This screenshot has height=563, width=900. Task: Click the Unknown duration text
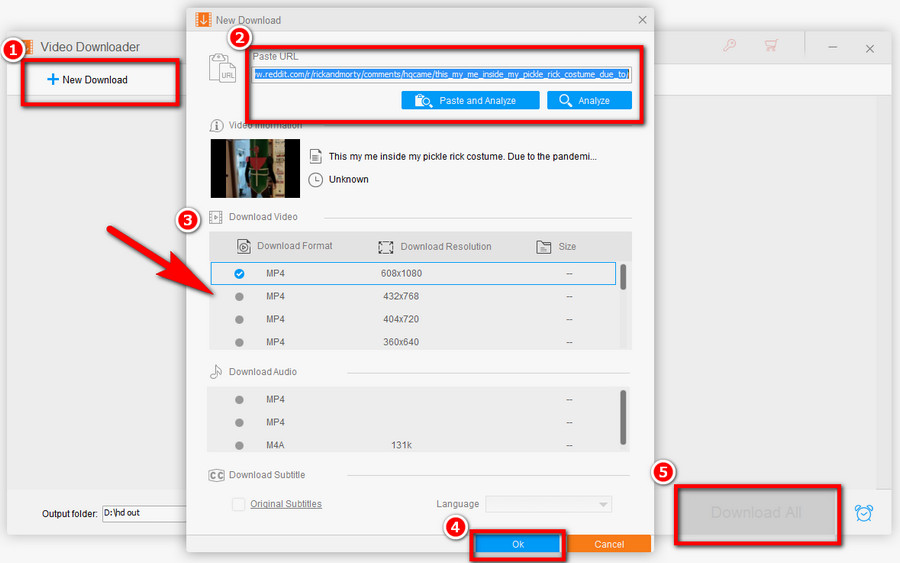point(348,179)
